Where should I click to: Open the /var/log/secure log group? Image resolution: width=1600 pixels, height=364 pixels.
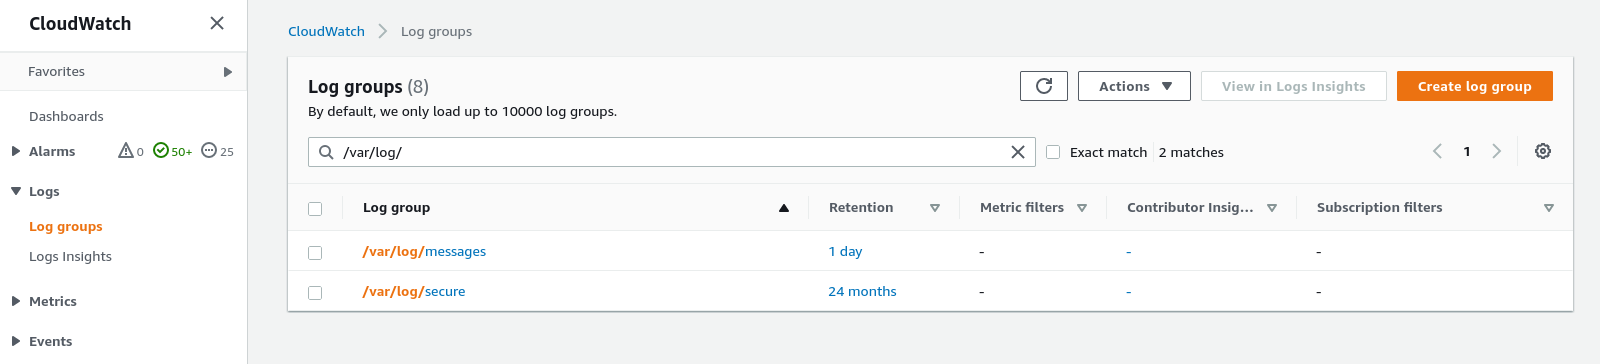pyautogui.click(x=414, y=292)
